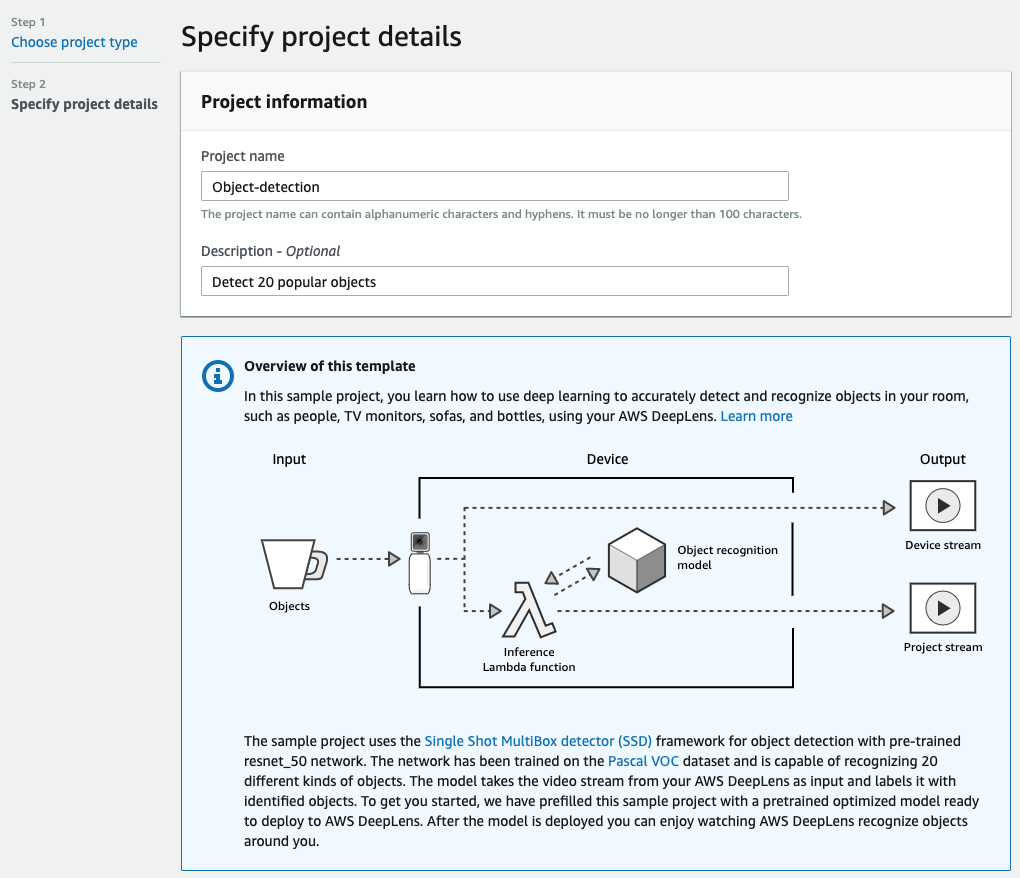
Task: Click the Specify project details page heading
Action: tap(321, 37)
